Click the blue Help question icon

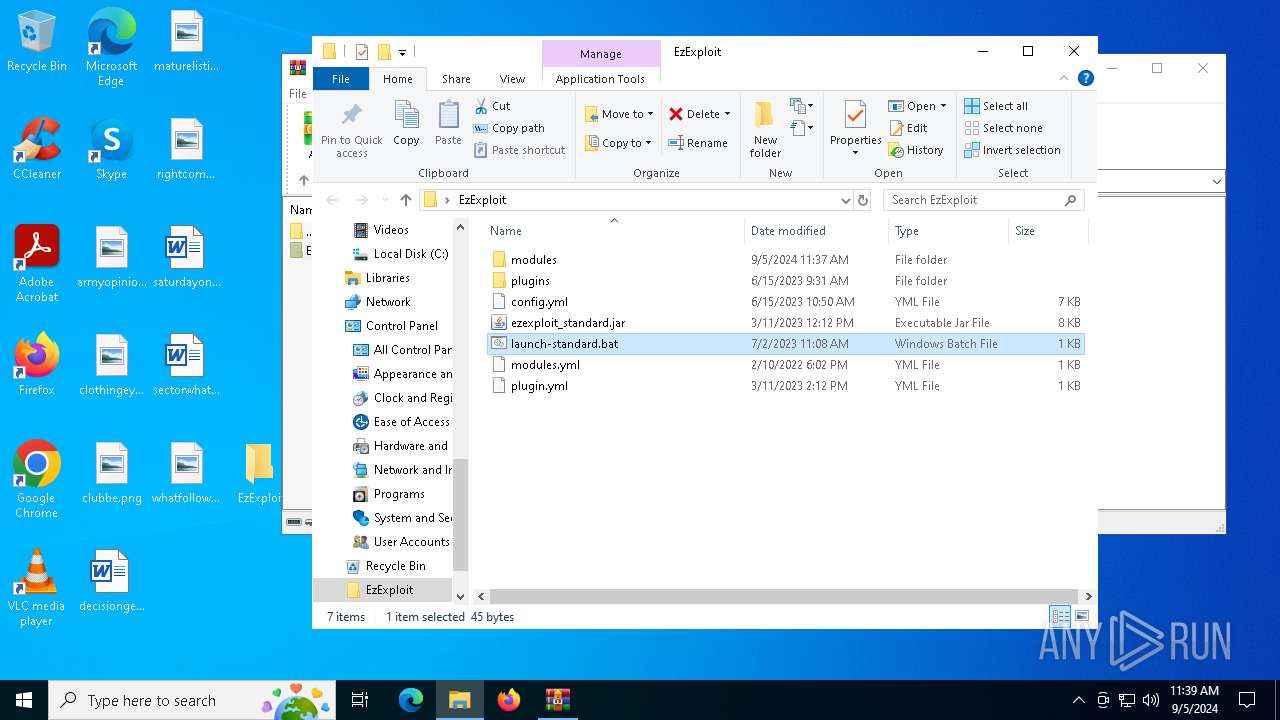[1085, 78]
